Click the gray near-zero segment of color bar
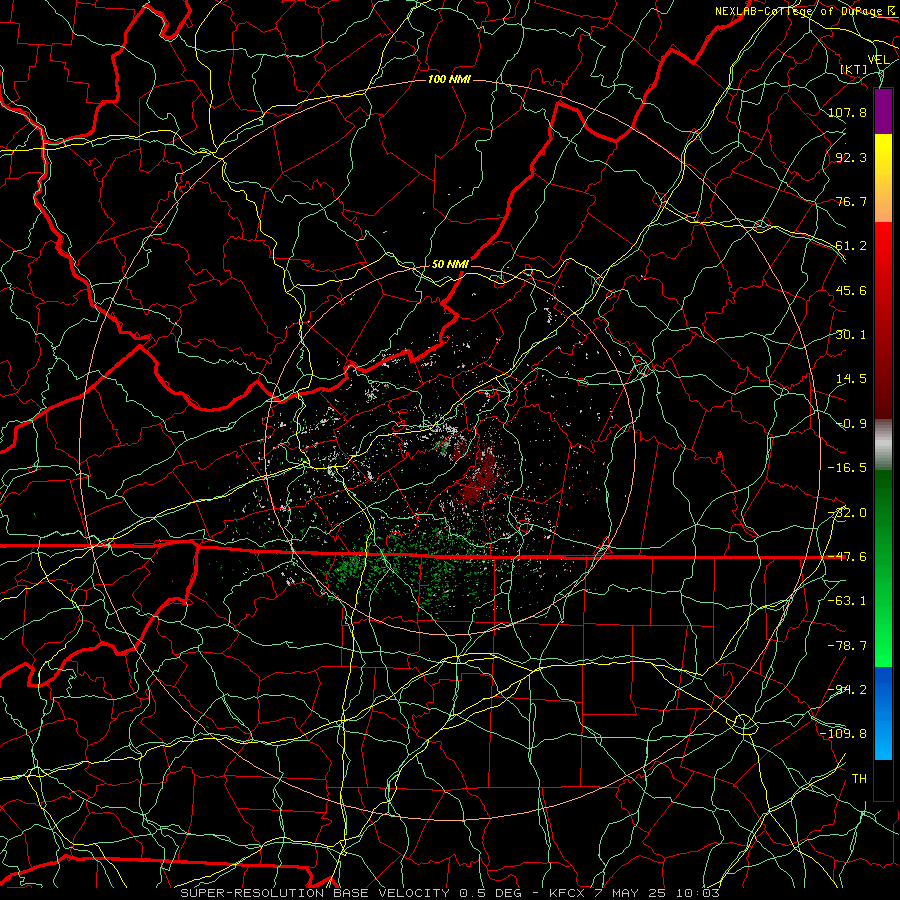The image size is (900, 900). pos(883,445)
